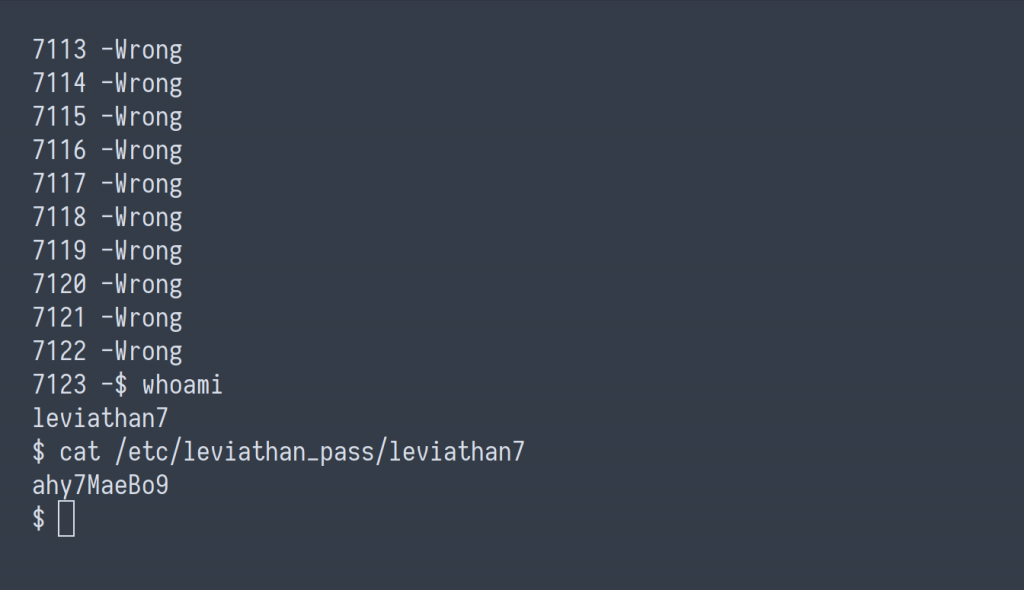Click the final '$' prompt symbol
Viewport: 1024px width, 590px height.
39,519
